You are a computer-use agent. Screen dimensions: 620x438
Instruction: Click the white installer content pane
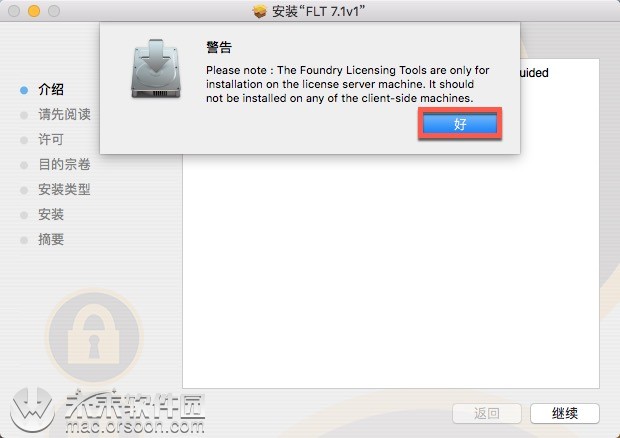[x=391, y=271]
